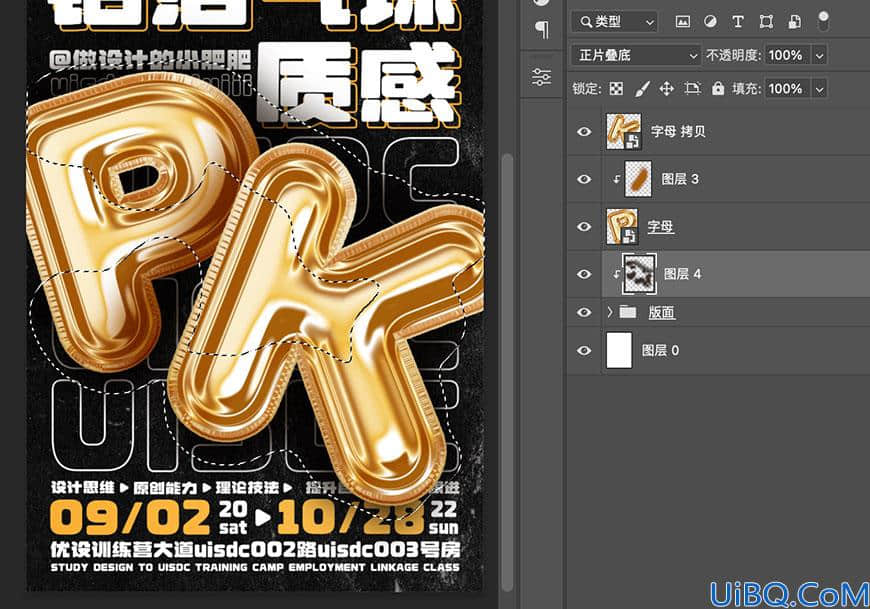Click the 版面 folder icon
The width and height of the screenshot is (870, 609).
[628, 312]
